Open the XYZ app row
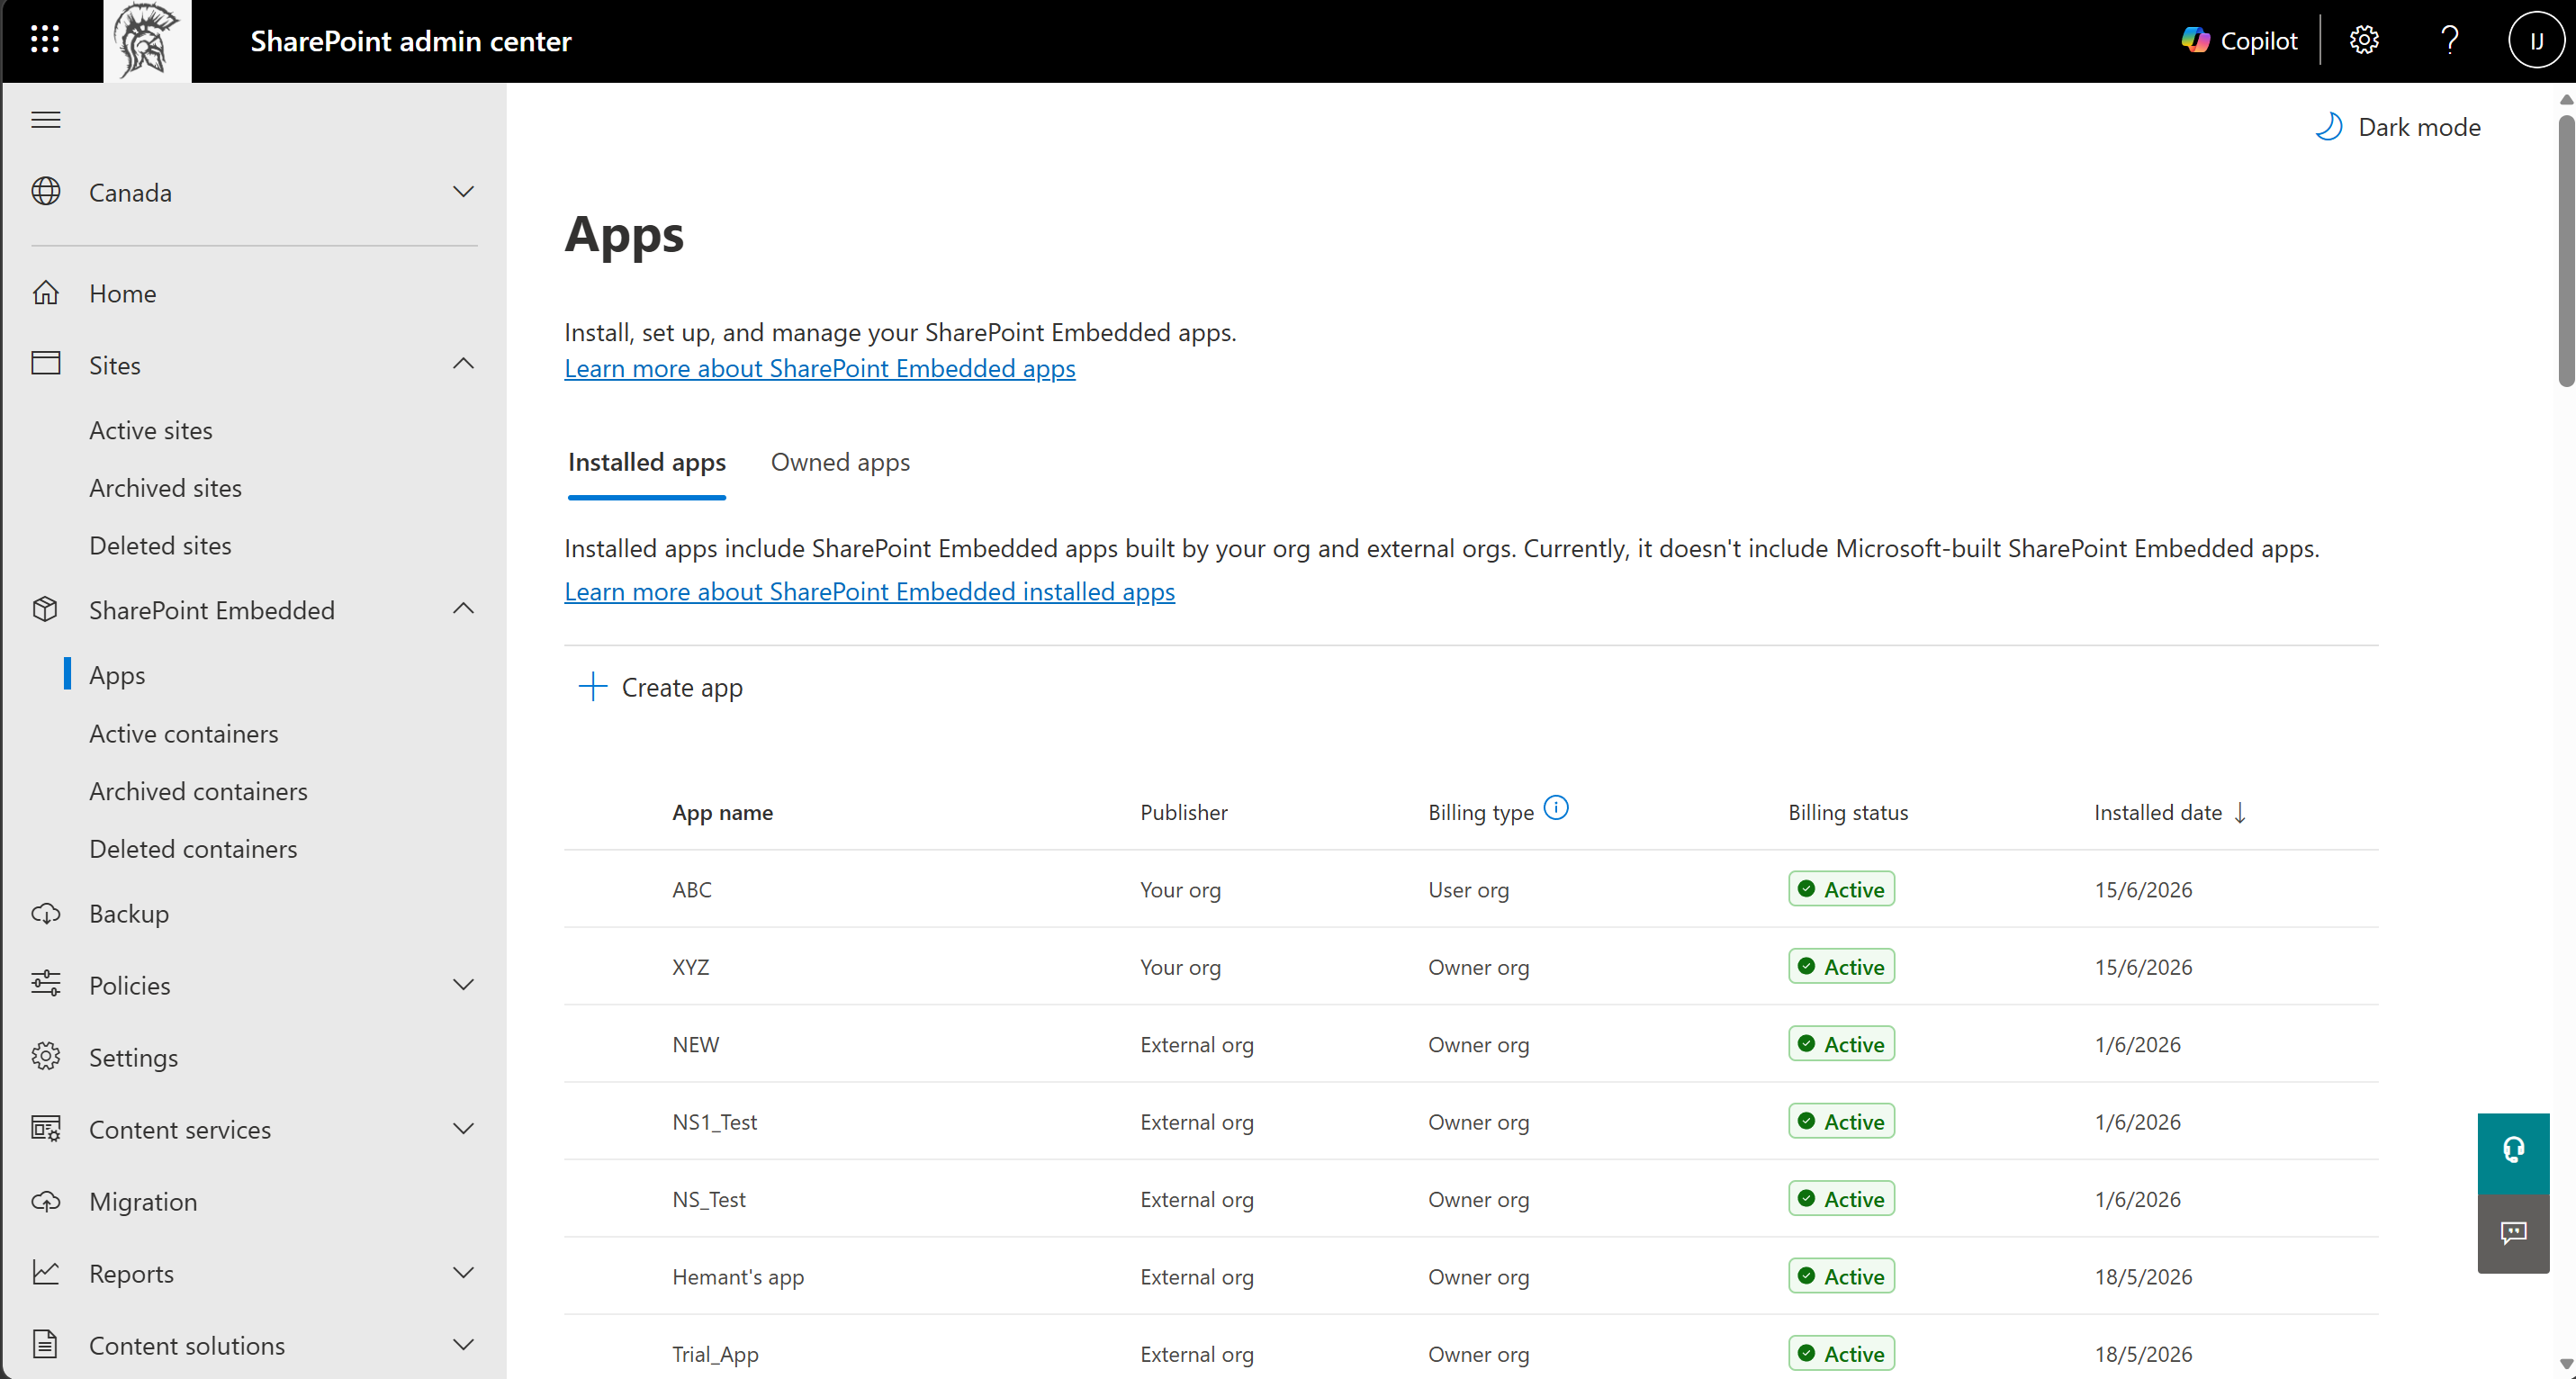This screenshot has width=2576, height=1379. click(1471, 967)
